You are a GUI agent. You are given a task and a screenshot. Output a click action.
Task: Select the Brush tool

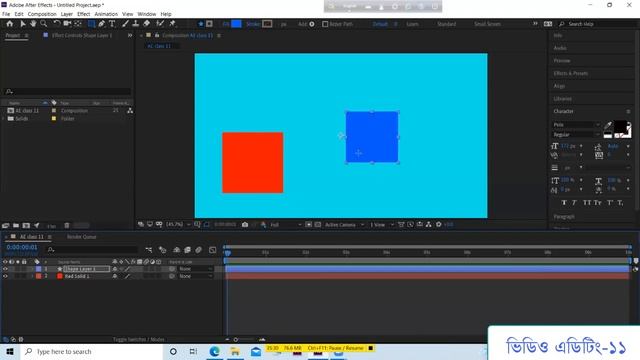click(125, 24)
